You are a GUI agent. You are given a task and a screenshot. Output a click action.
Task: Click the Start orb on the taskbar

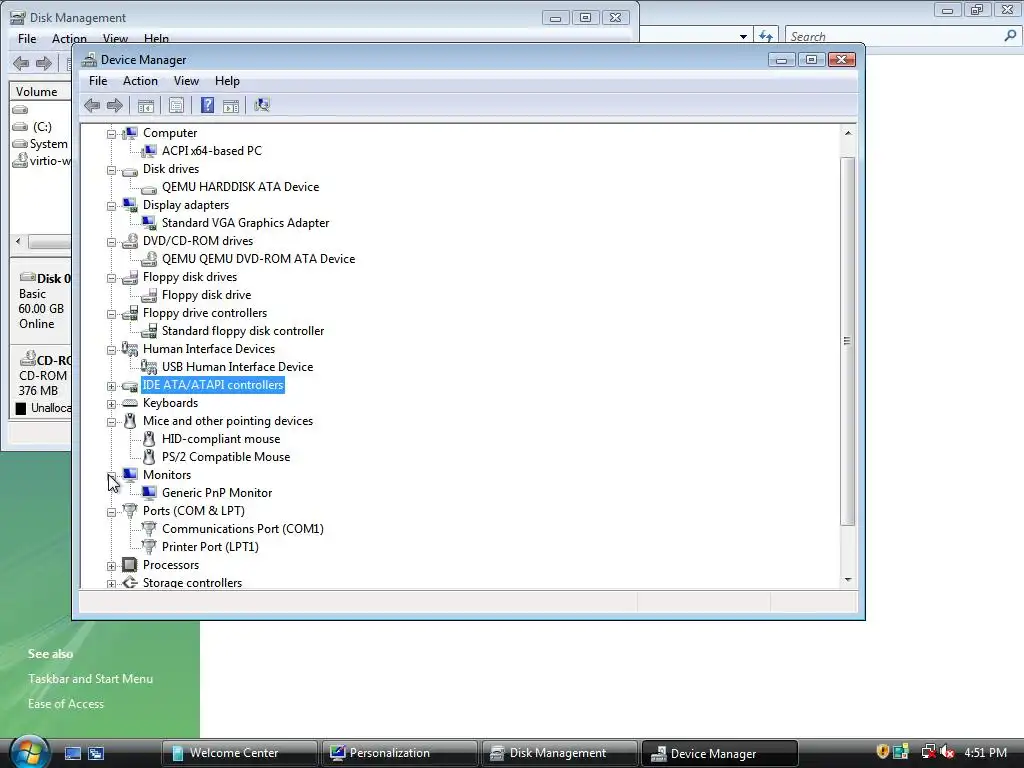[29, 752]
